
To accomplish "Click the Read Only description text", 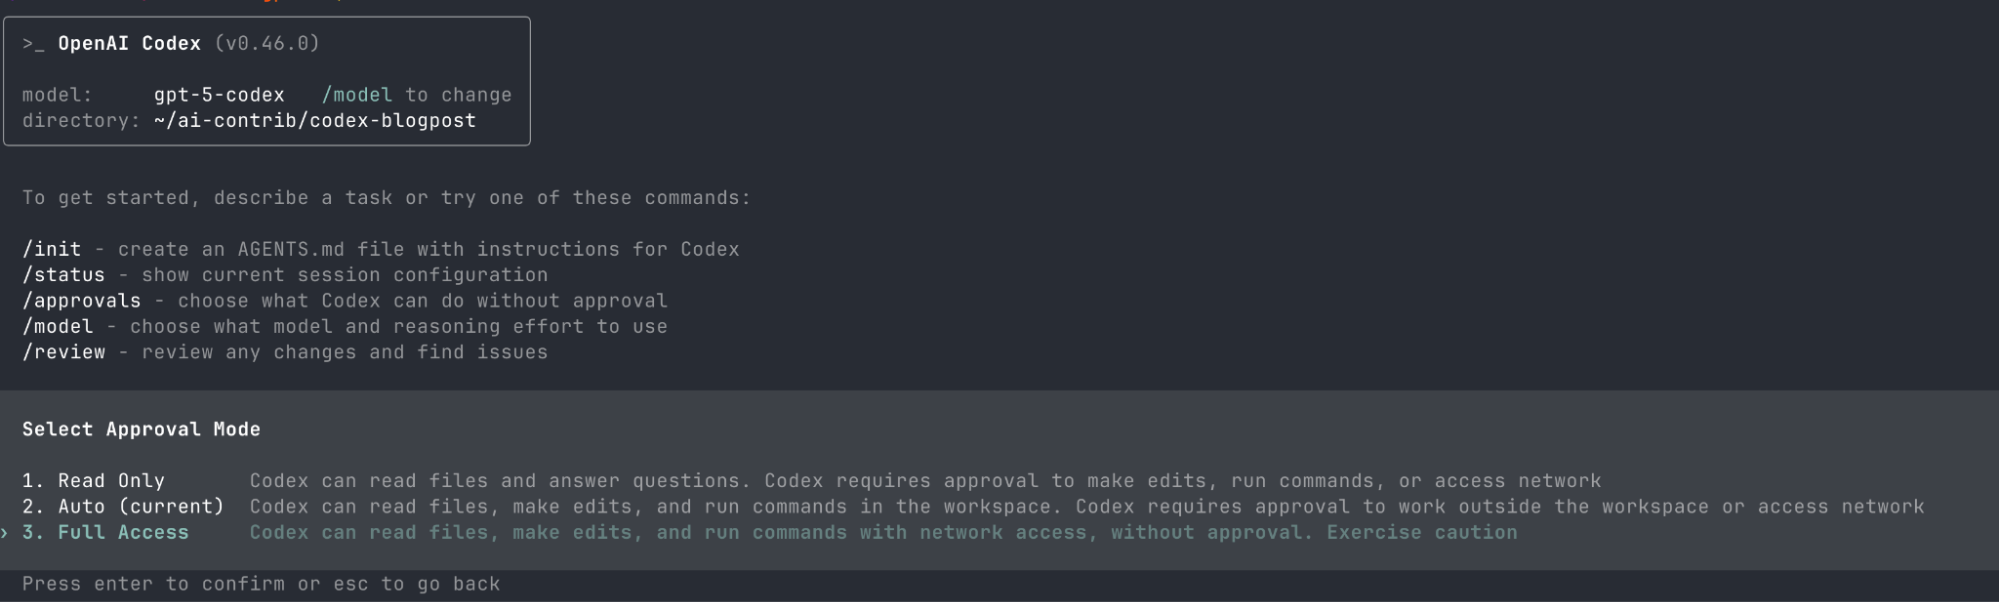I will (925, 481).
